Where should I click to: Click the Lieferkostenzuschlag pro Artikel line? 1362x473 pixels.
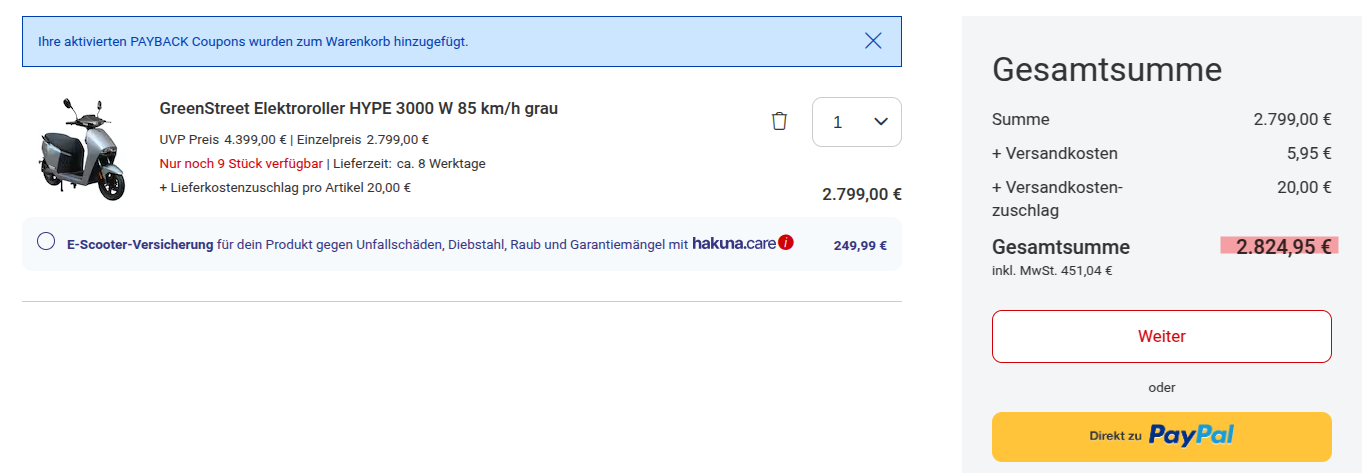pos(285,187)
